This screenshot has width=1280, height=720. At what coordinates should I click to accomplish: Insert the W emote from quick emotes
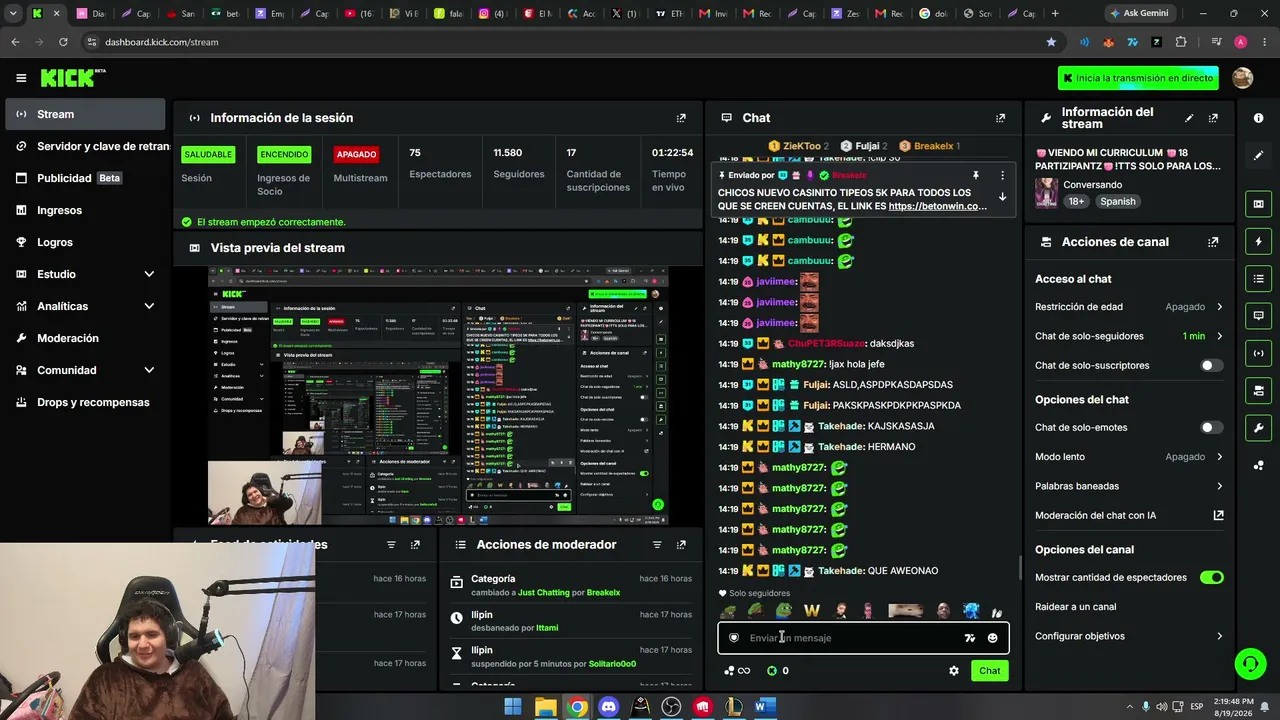[811, 611]
